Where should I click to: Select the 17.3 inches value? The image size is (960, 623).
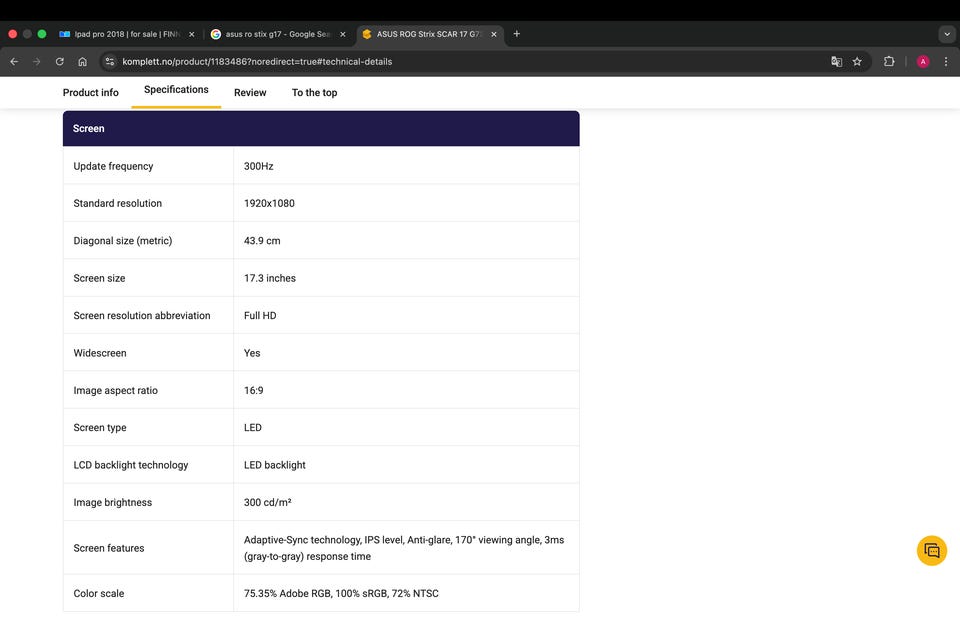[270, 278]
